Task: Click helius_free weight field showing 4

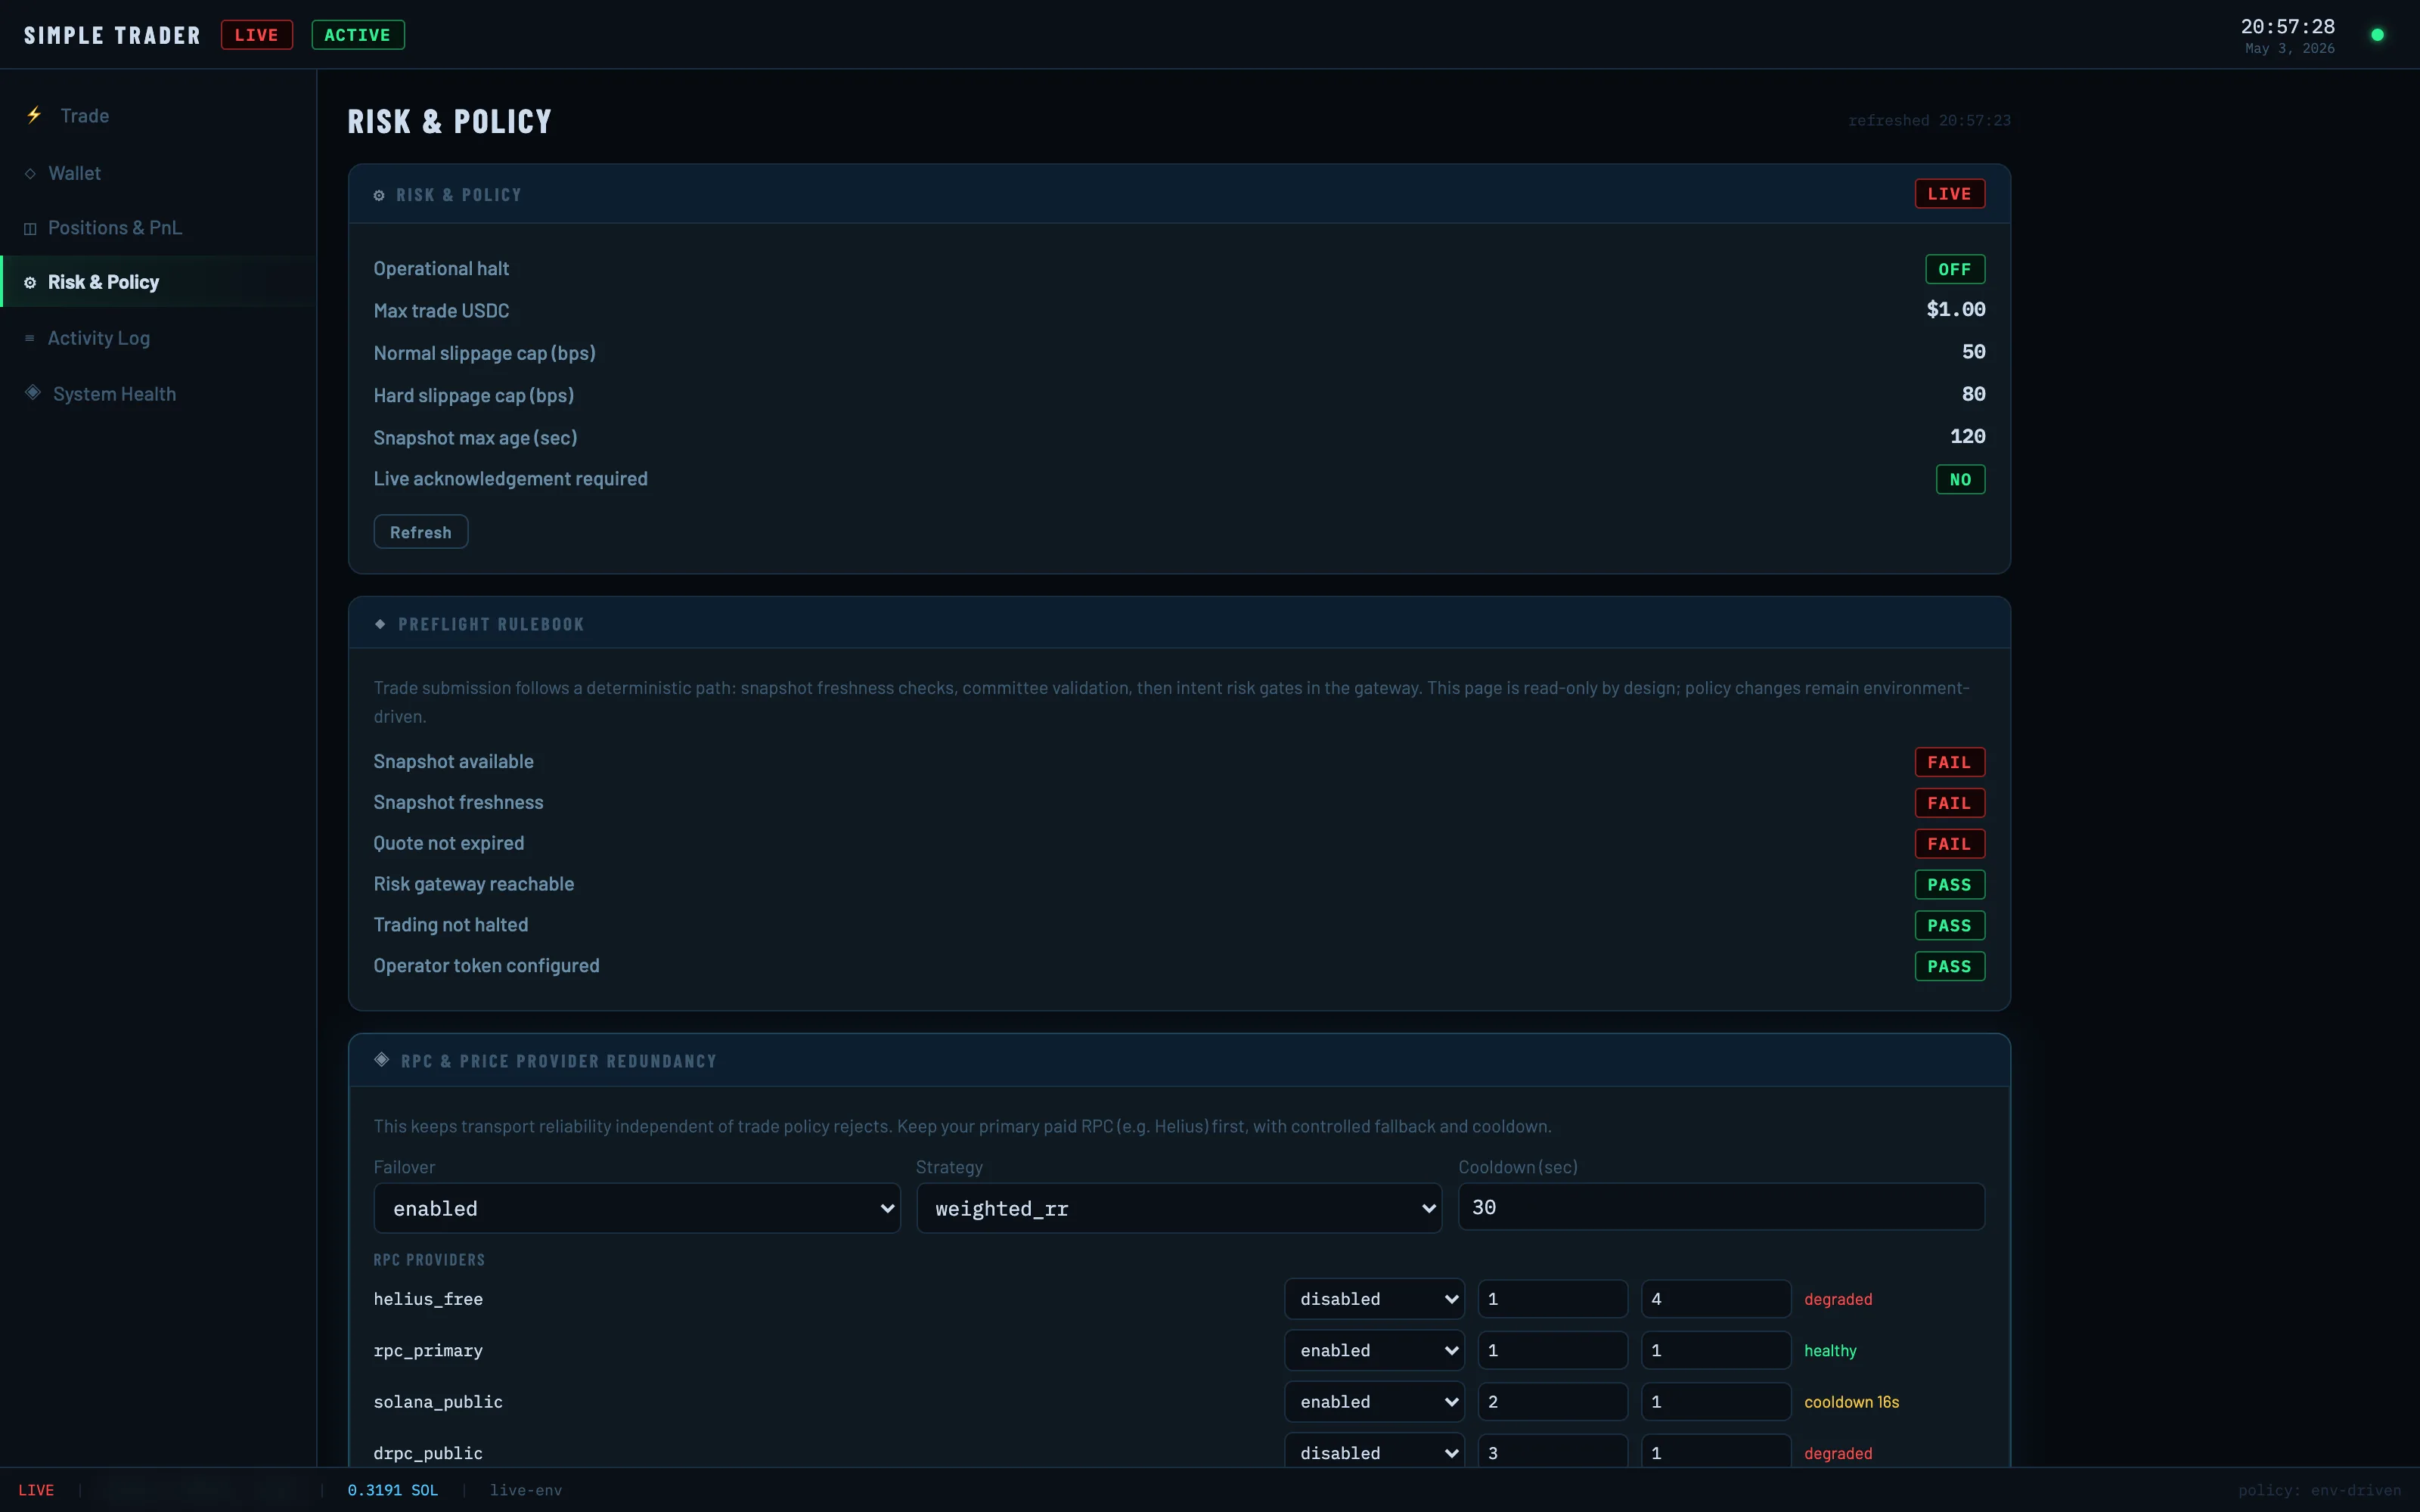Action: coord(1716,1299)
